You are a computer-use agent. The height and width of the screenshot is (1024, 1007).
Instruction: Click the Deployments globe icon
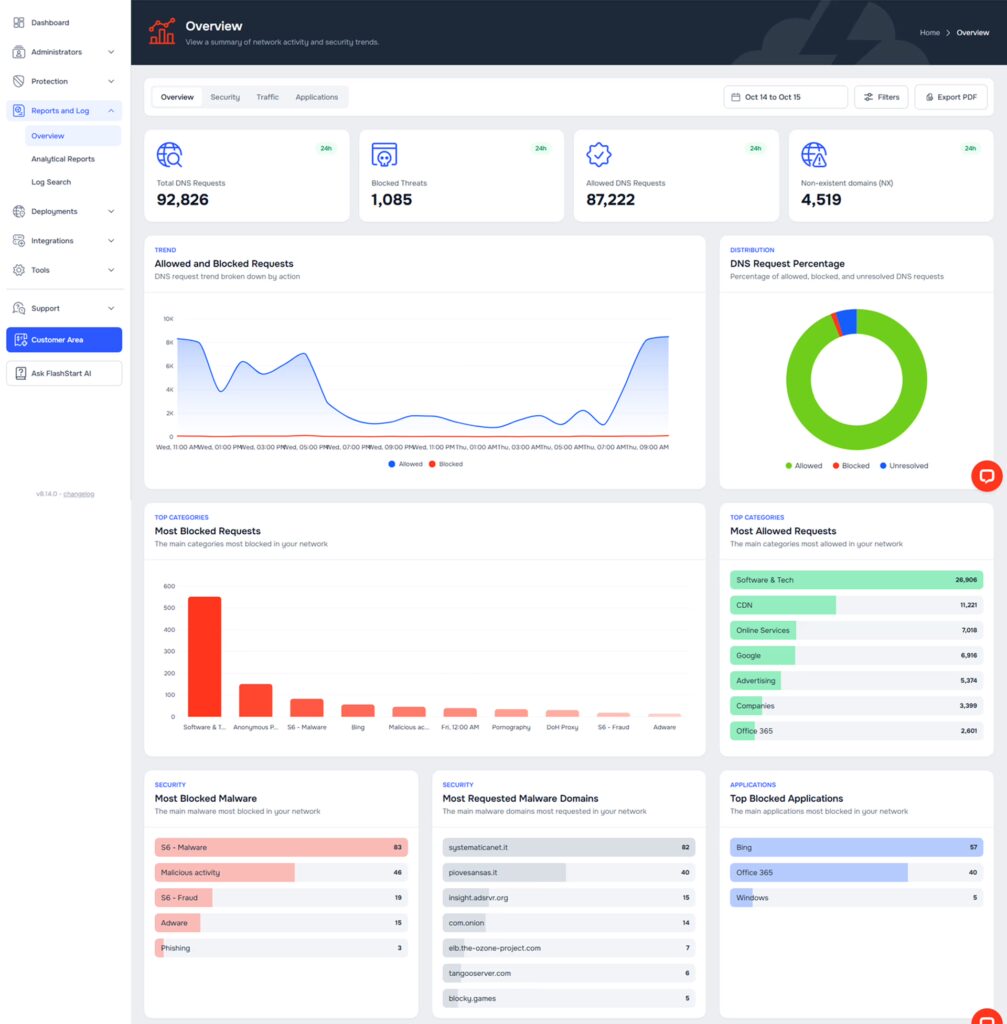[x=18, y=211]
